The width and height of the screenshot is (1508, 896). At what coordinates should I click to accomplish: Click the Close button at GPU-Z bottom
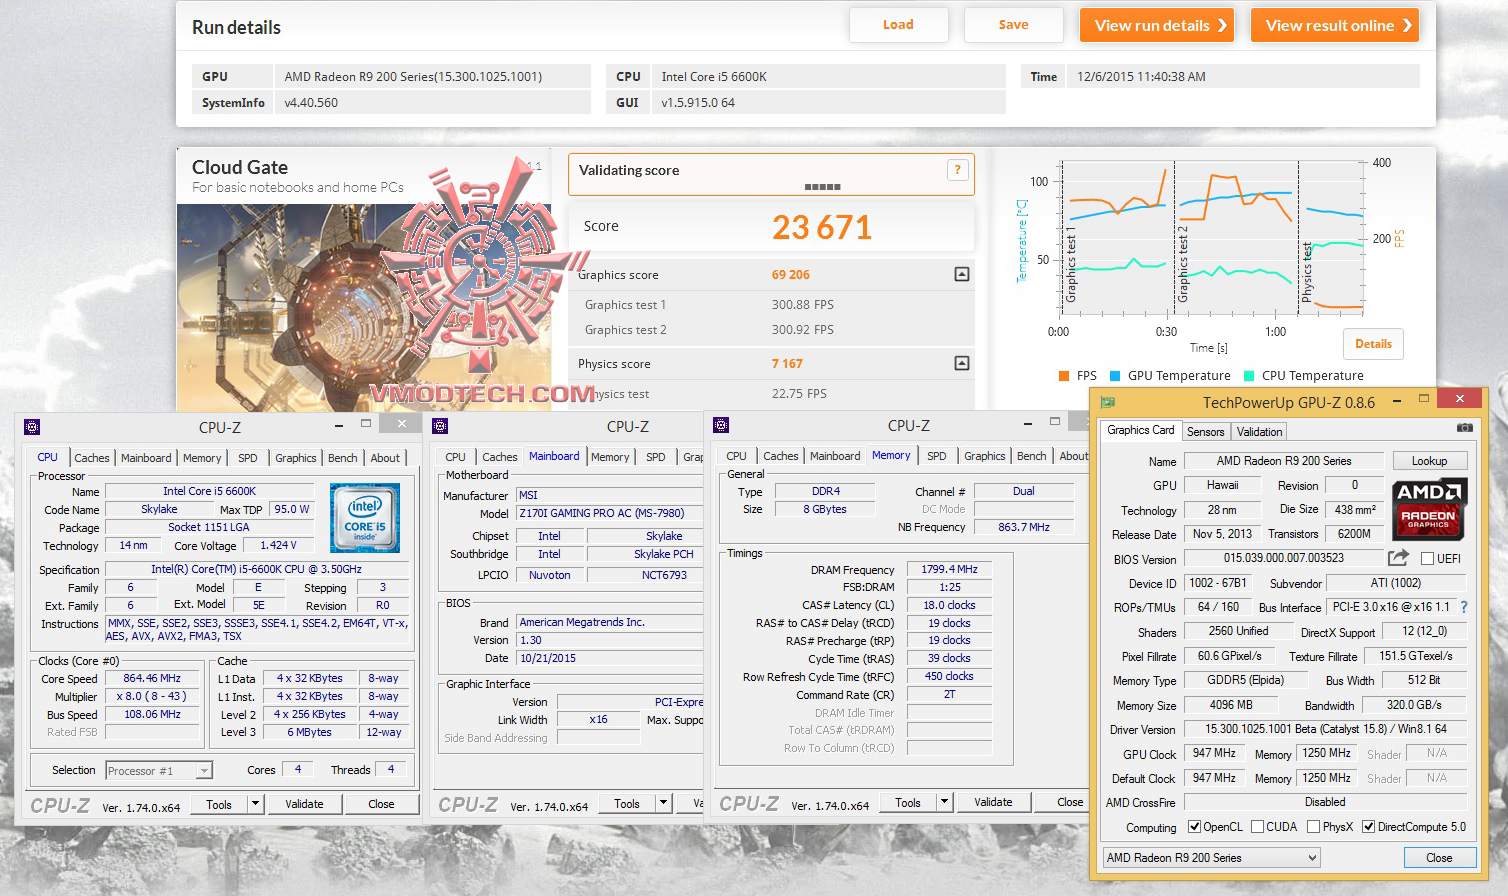(x=1439, y=858)
